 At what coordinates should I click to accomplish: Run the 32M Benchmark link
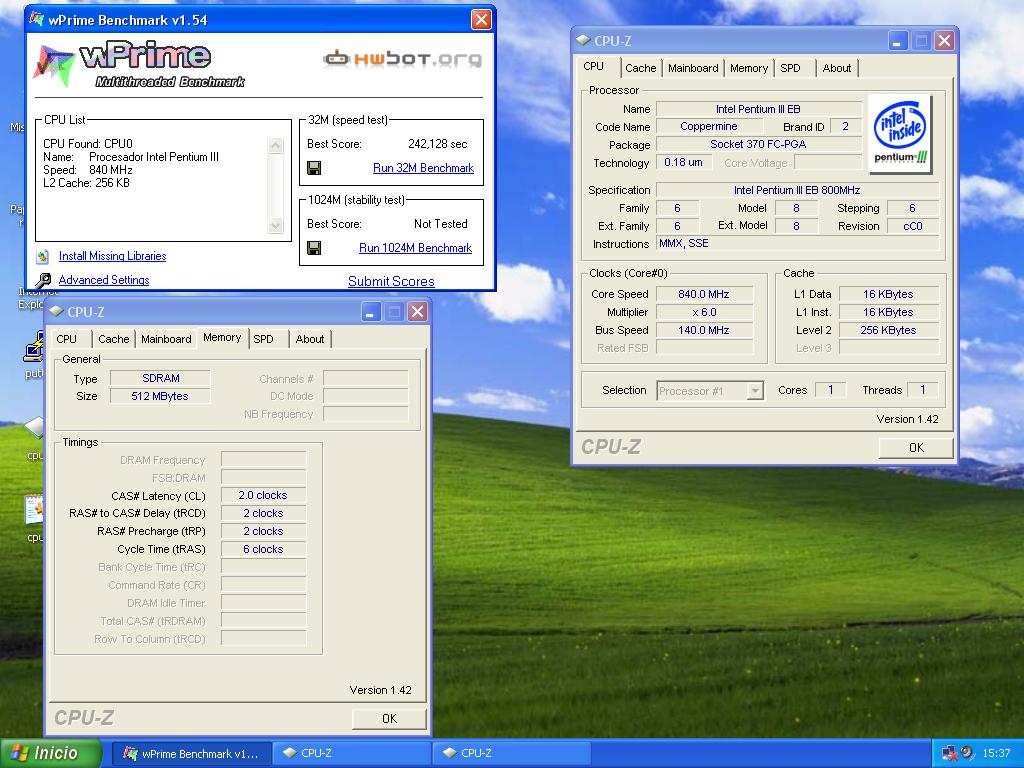pos(423,168)
